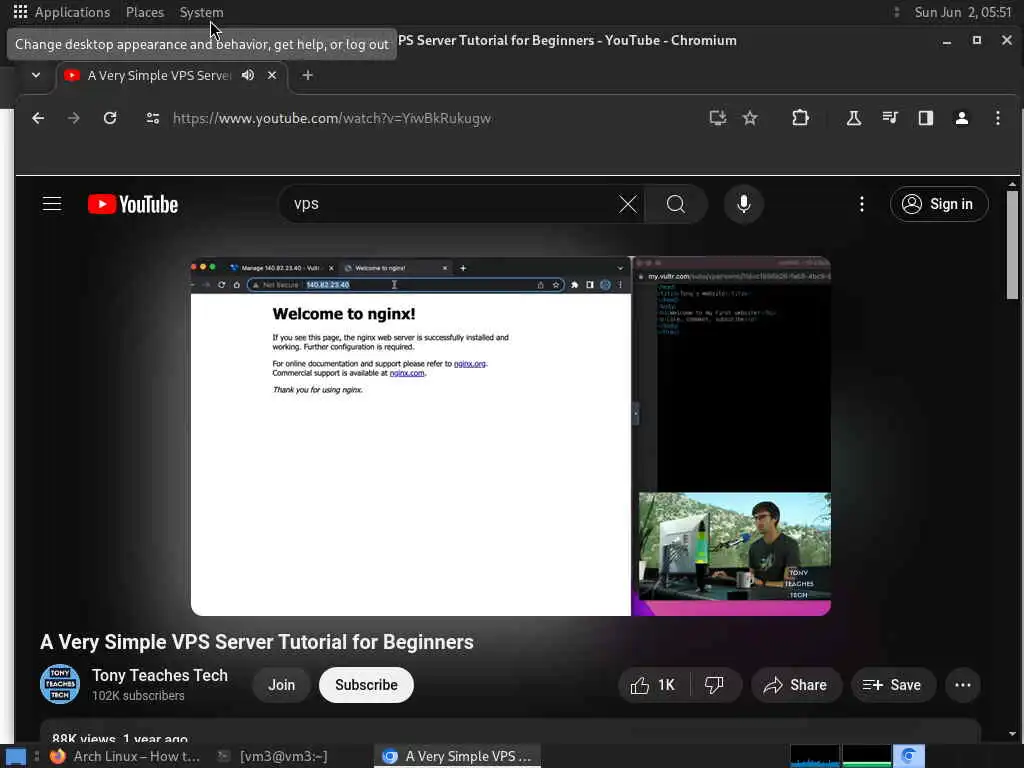1024x768 pixels.
Task: Go back to the previous page
Action: (x=38, y=118)
